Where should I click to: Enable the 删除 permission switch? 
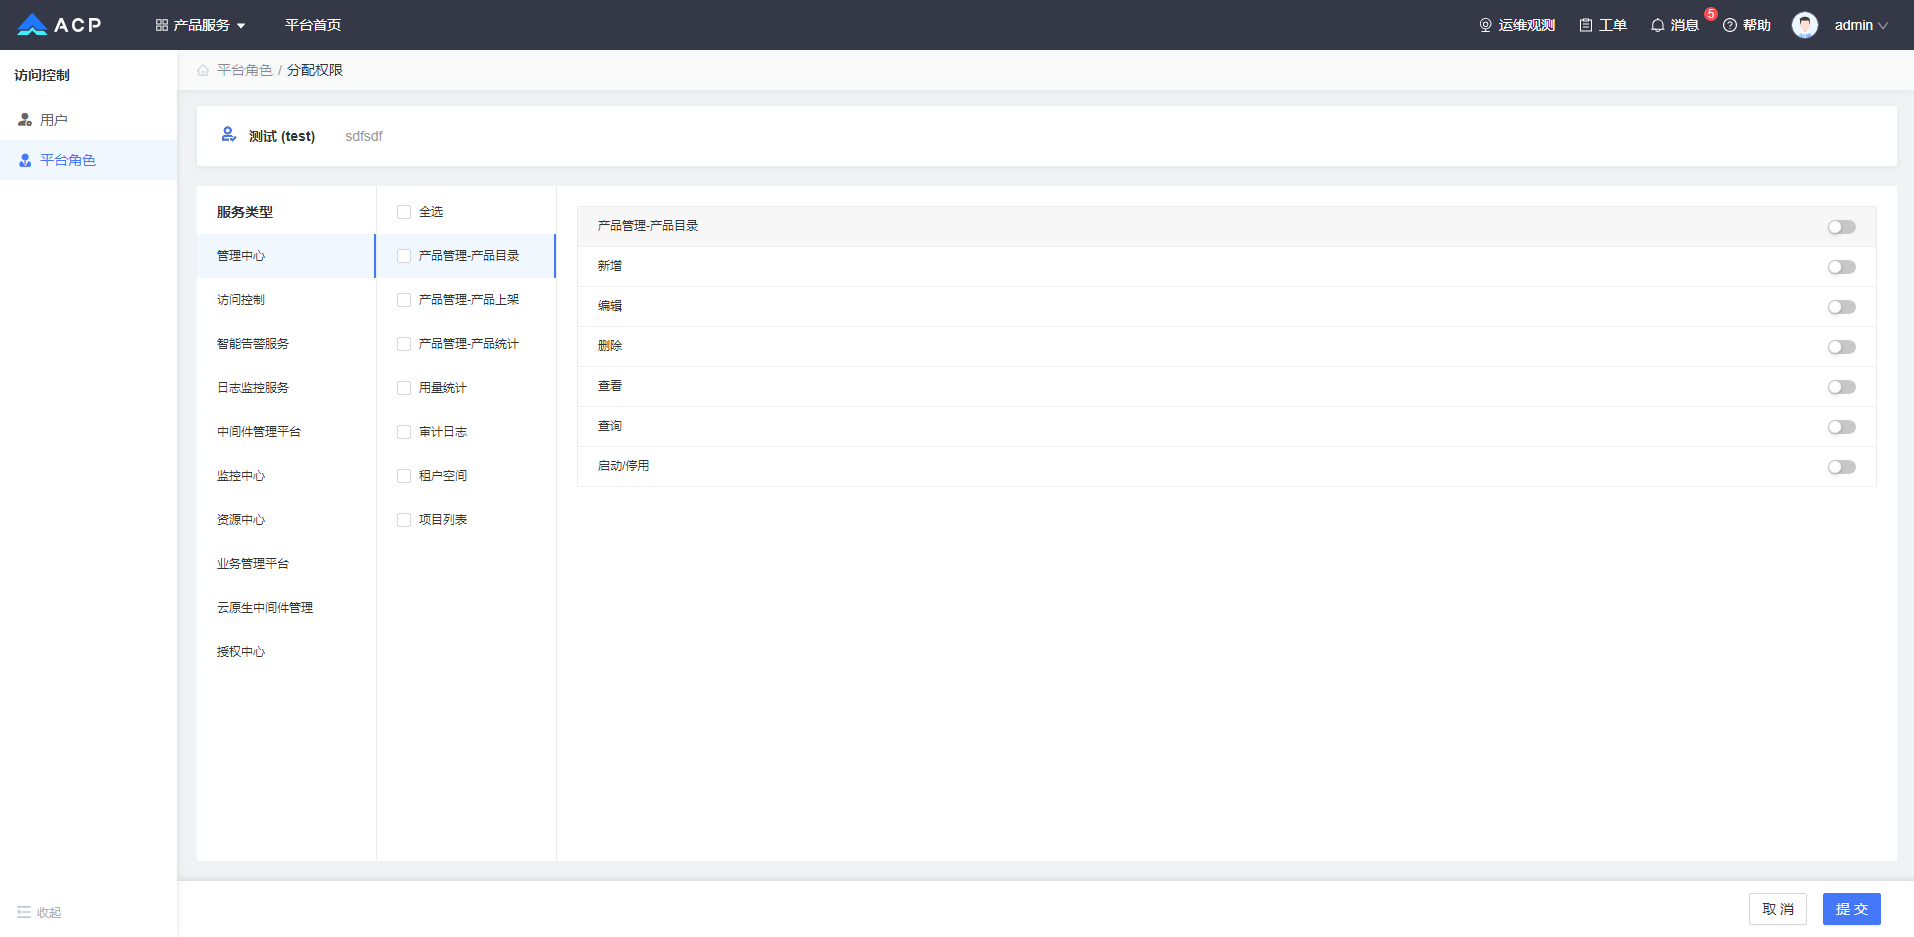[1841, 347]
